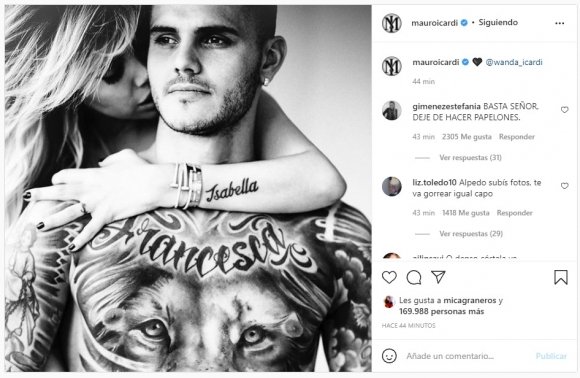The height and width of the screenshot is (378, 580).
Task: Open emoji picker smiley icon
Action: [389, 356]
